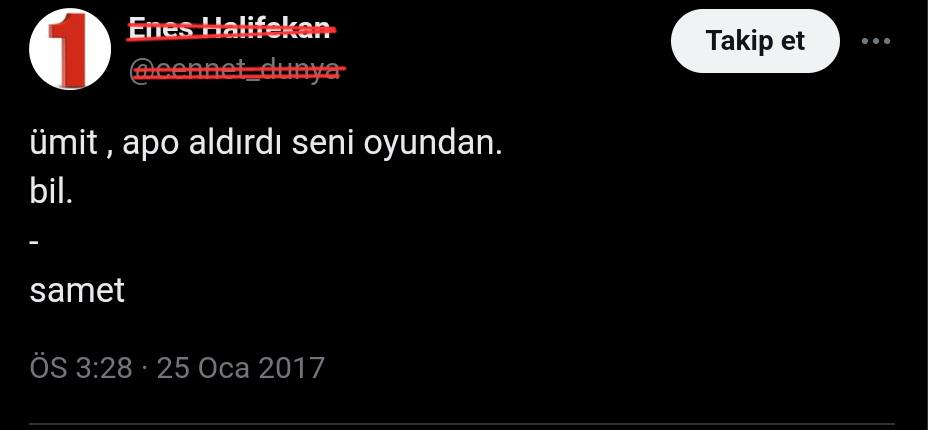
Task: Click the word aldırdı in the tweet
Action: click(x=236, y=144)
